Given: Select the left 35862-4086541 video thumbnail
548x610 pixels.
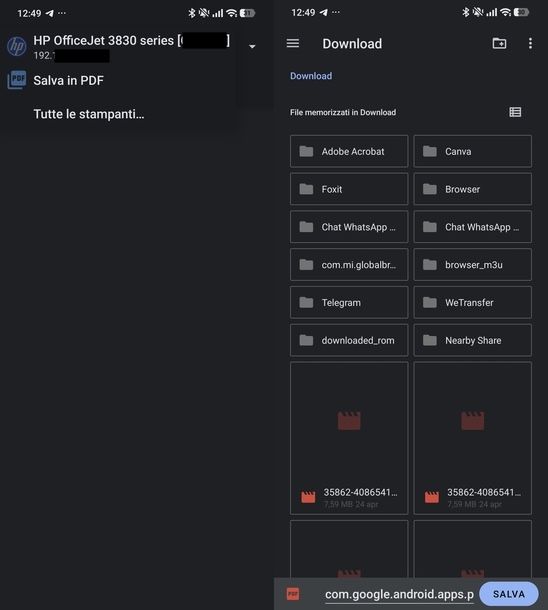Looking at the screenshot, I should pyautogui.click(x=349, y=438).
